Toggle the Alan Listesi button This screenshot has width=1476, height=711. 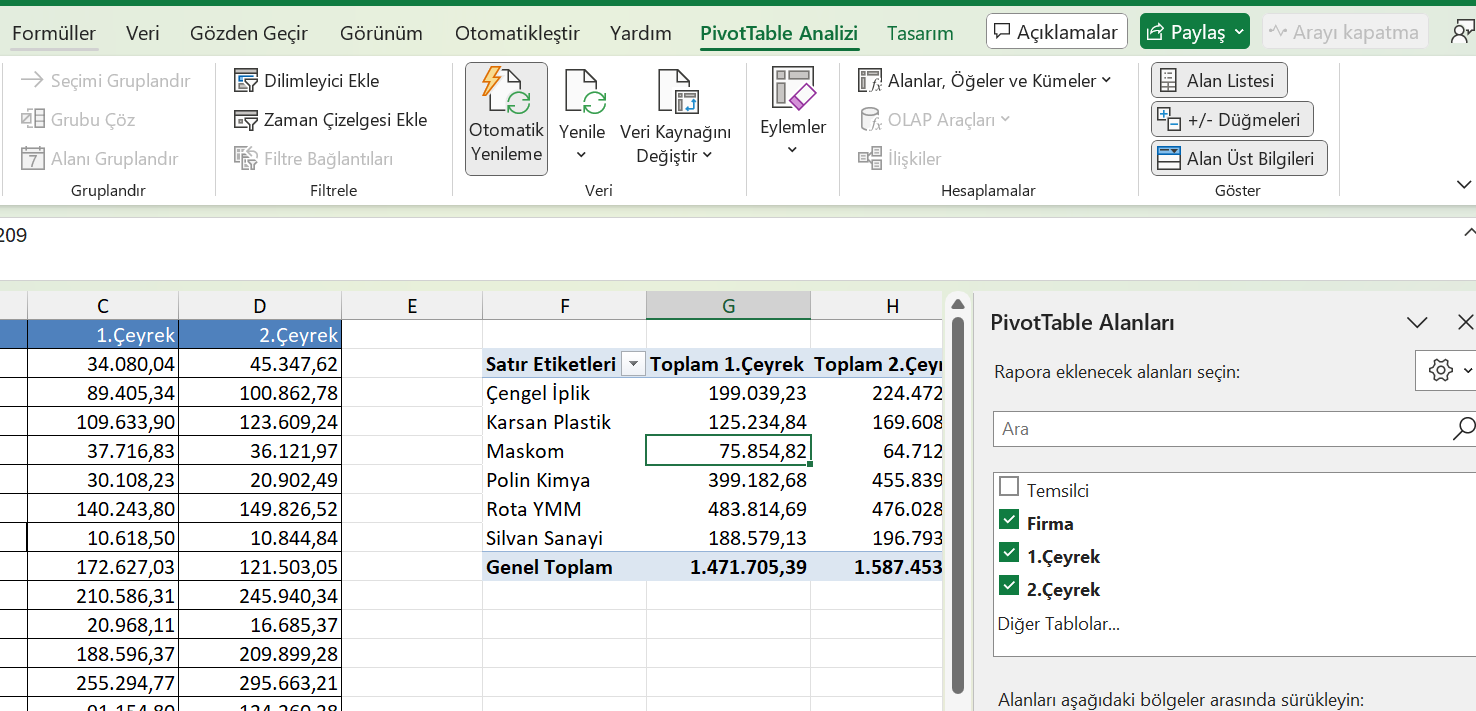[1218, 81]
